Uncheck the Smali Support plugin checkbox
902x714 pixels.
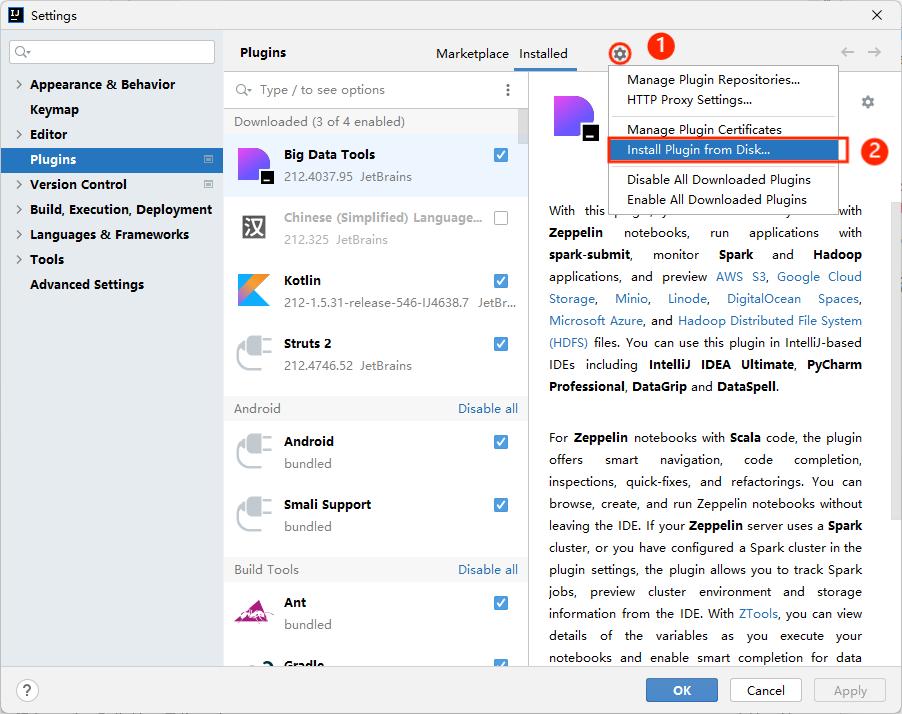(x=501, y=505)
